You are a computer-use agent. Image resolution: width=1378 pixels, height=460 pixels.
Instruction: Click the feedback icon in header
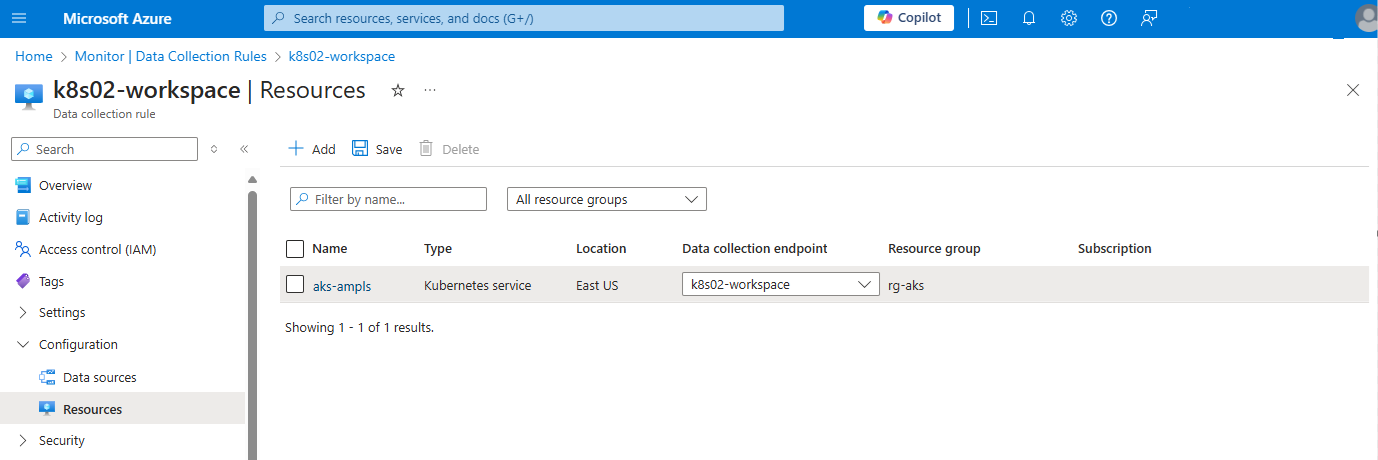(x=1149, y=18)
